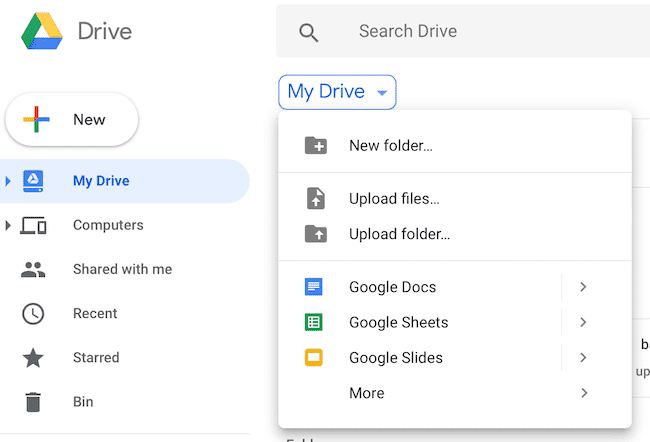Click the colorful plus icon
The height and width of the screenshot is (442, 650).
coord(36,119)
